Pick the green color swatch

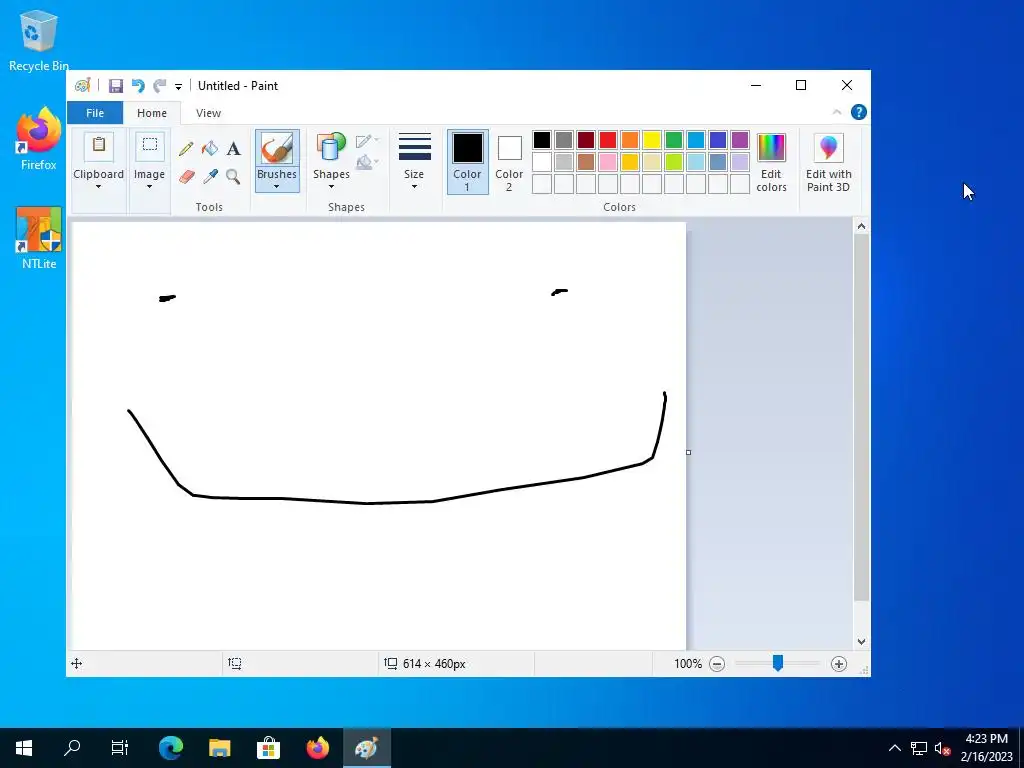click(674, 140)
